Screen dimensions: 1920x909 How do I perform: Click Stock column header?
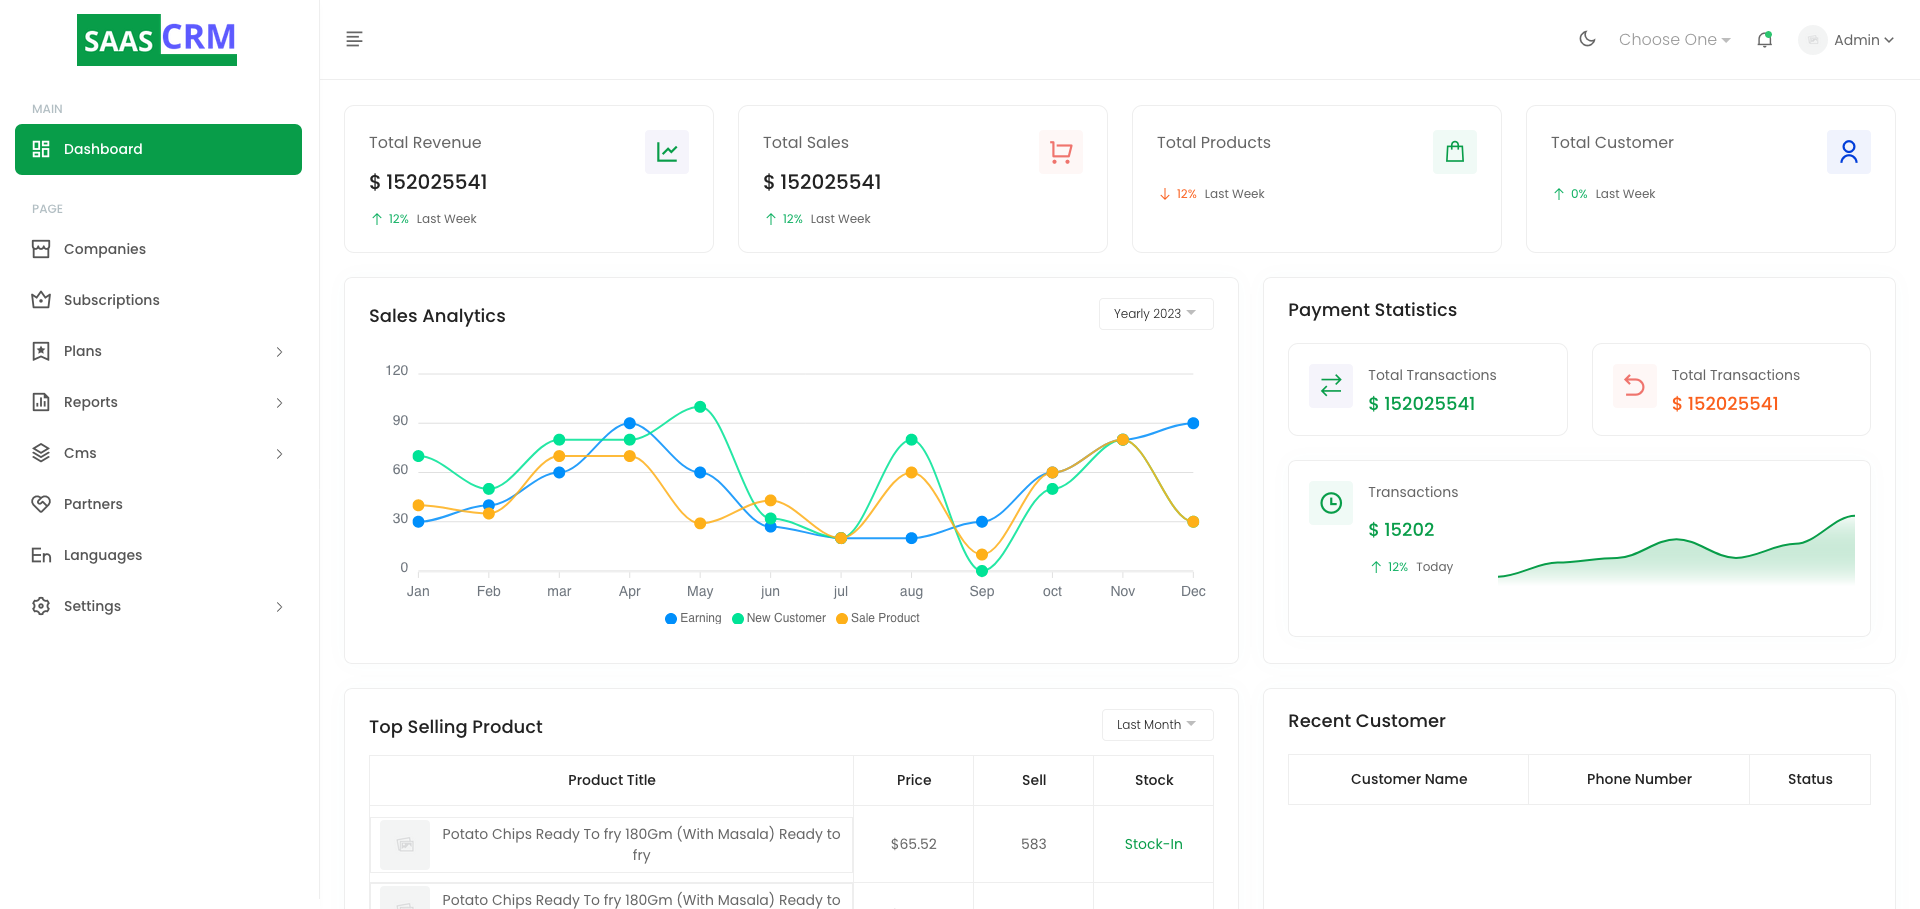coord(1154,780)
